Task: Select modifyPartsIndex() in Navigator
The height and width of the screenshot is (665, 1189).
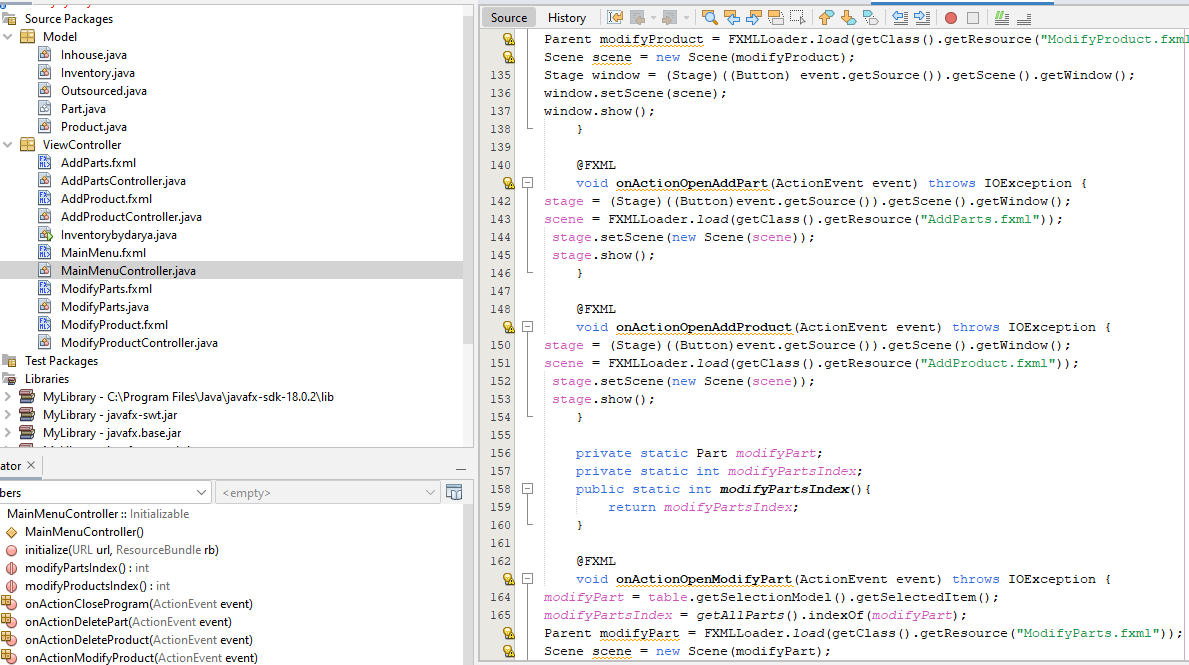Action: click(x=87, y=568)
